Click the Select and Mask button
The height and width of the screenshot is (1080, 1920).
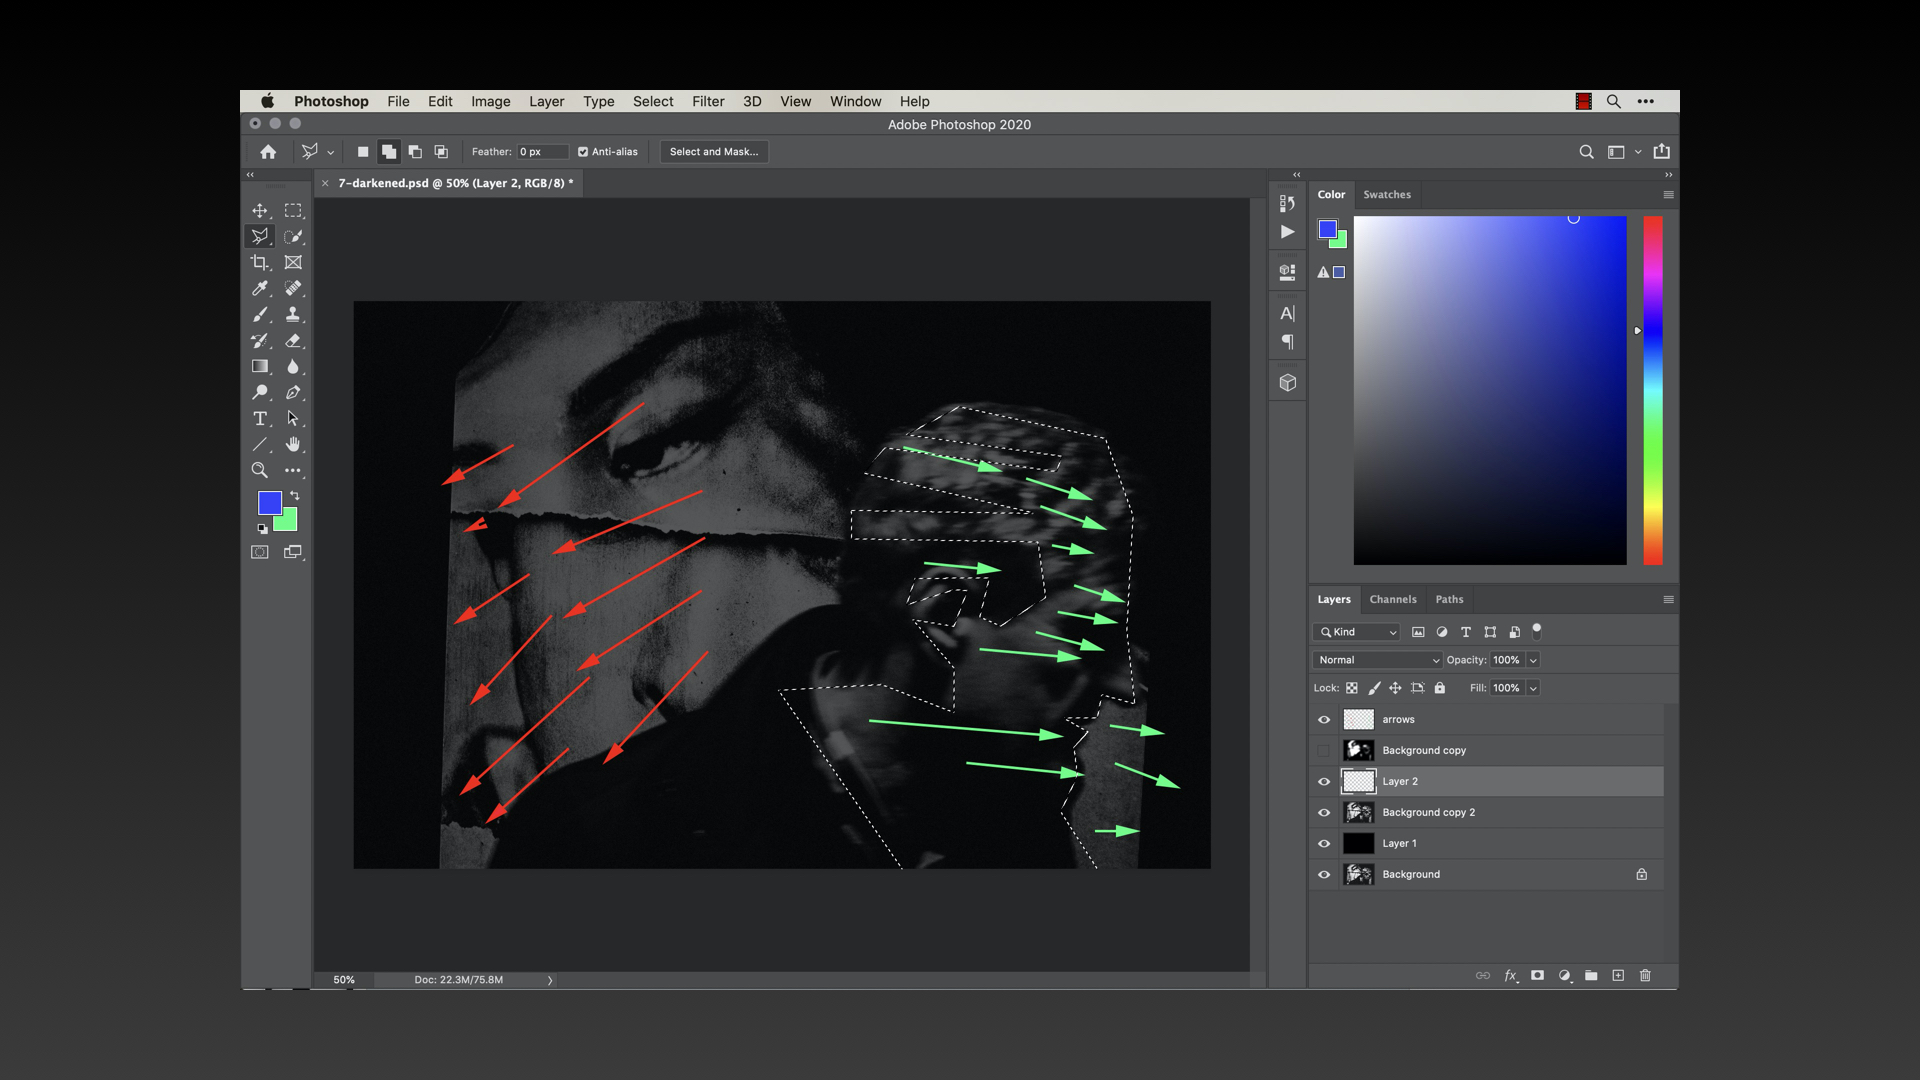pos(713,152)
